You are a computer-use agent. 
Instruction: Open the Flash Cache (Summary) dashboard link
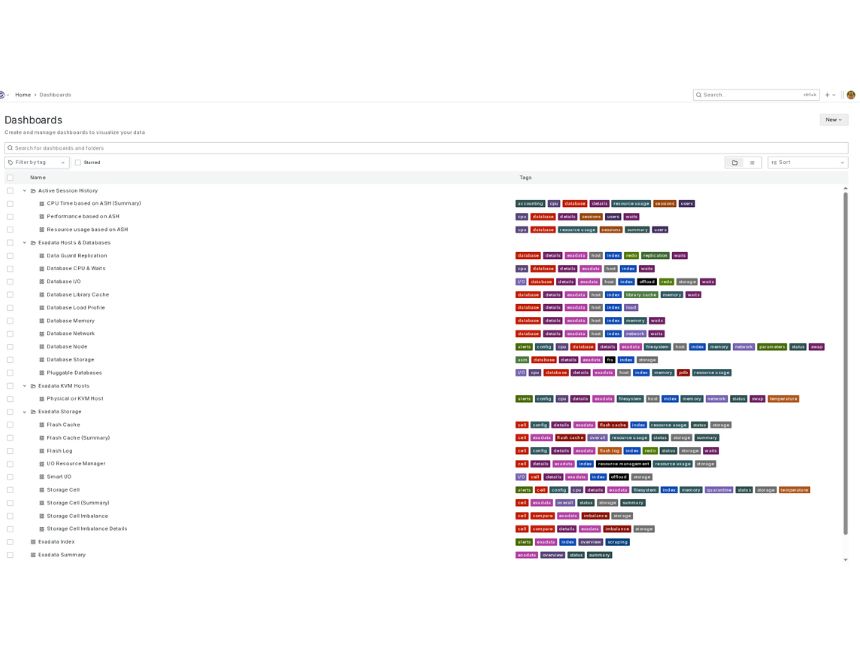click(78, 437)
